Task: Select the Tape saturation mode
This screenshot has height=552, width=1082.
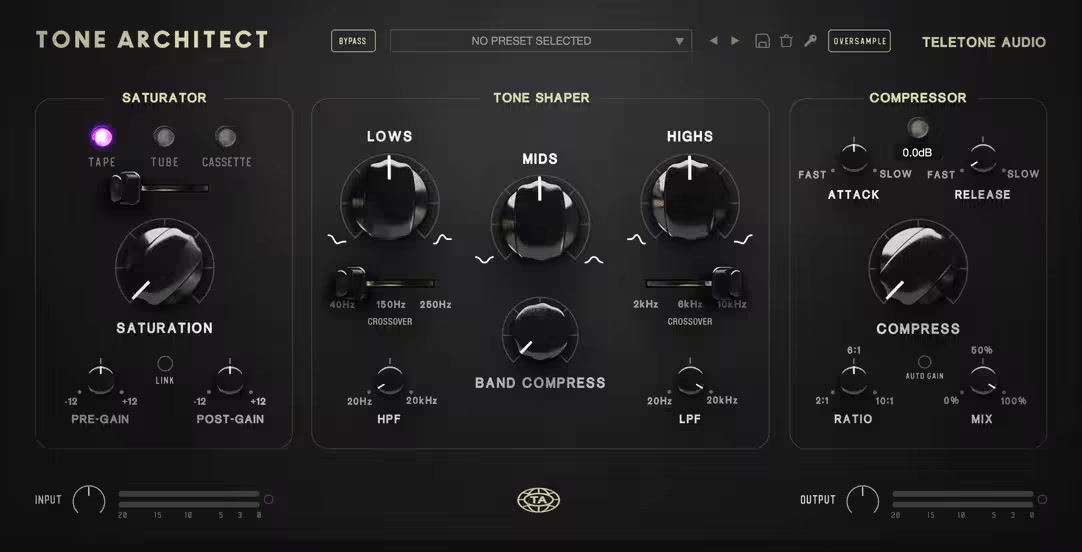Action: [102, 137]
